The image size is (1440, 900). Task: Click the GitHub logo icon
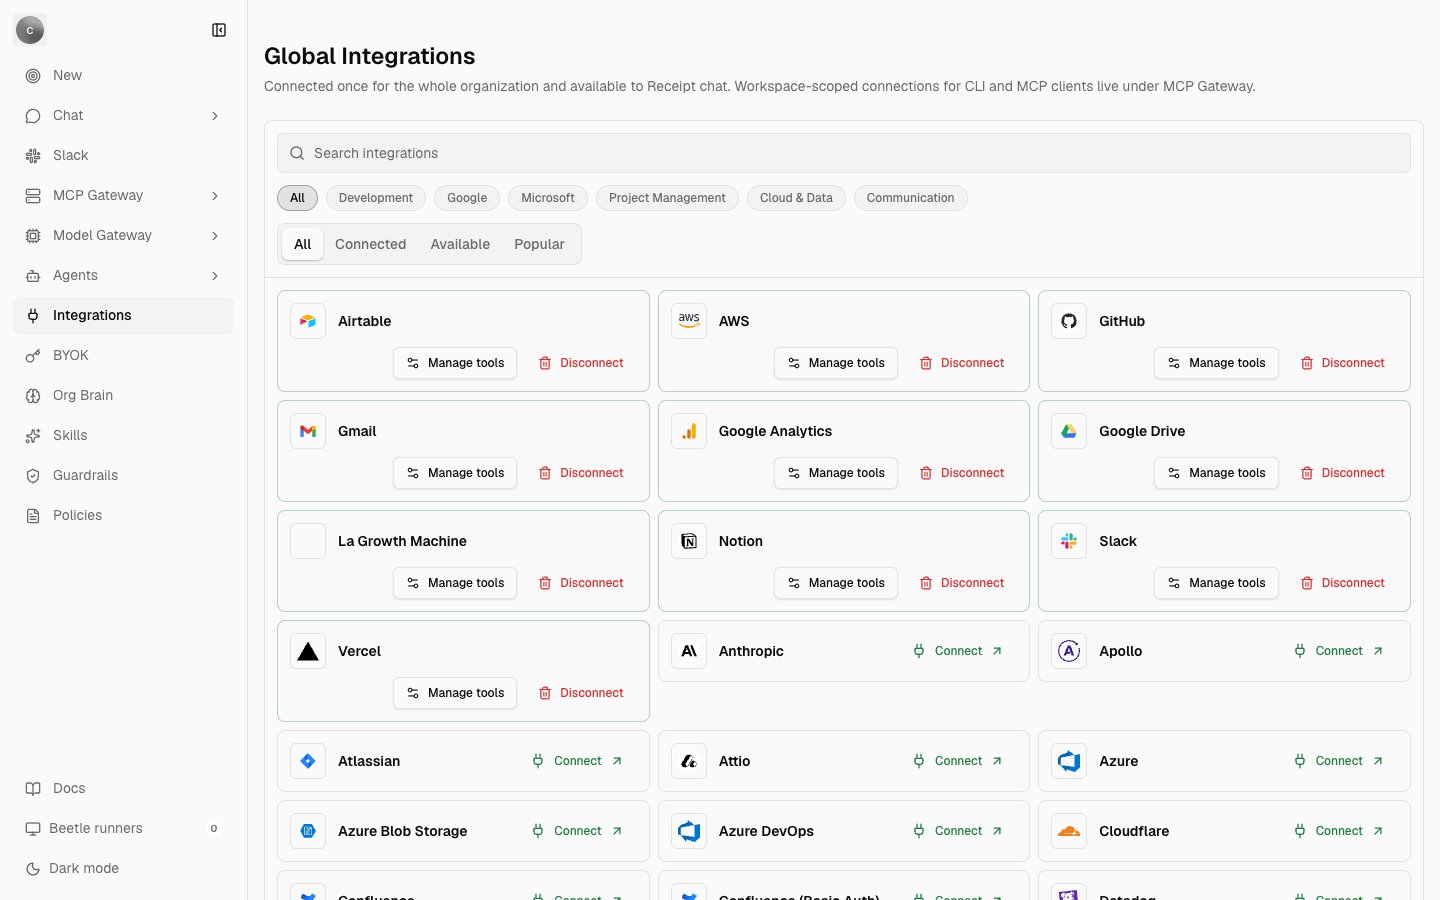point(1069,321)
